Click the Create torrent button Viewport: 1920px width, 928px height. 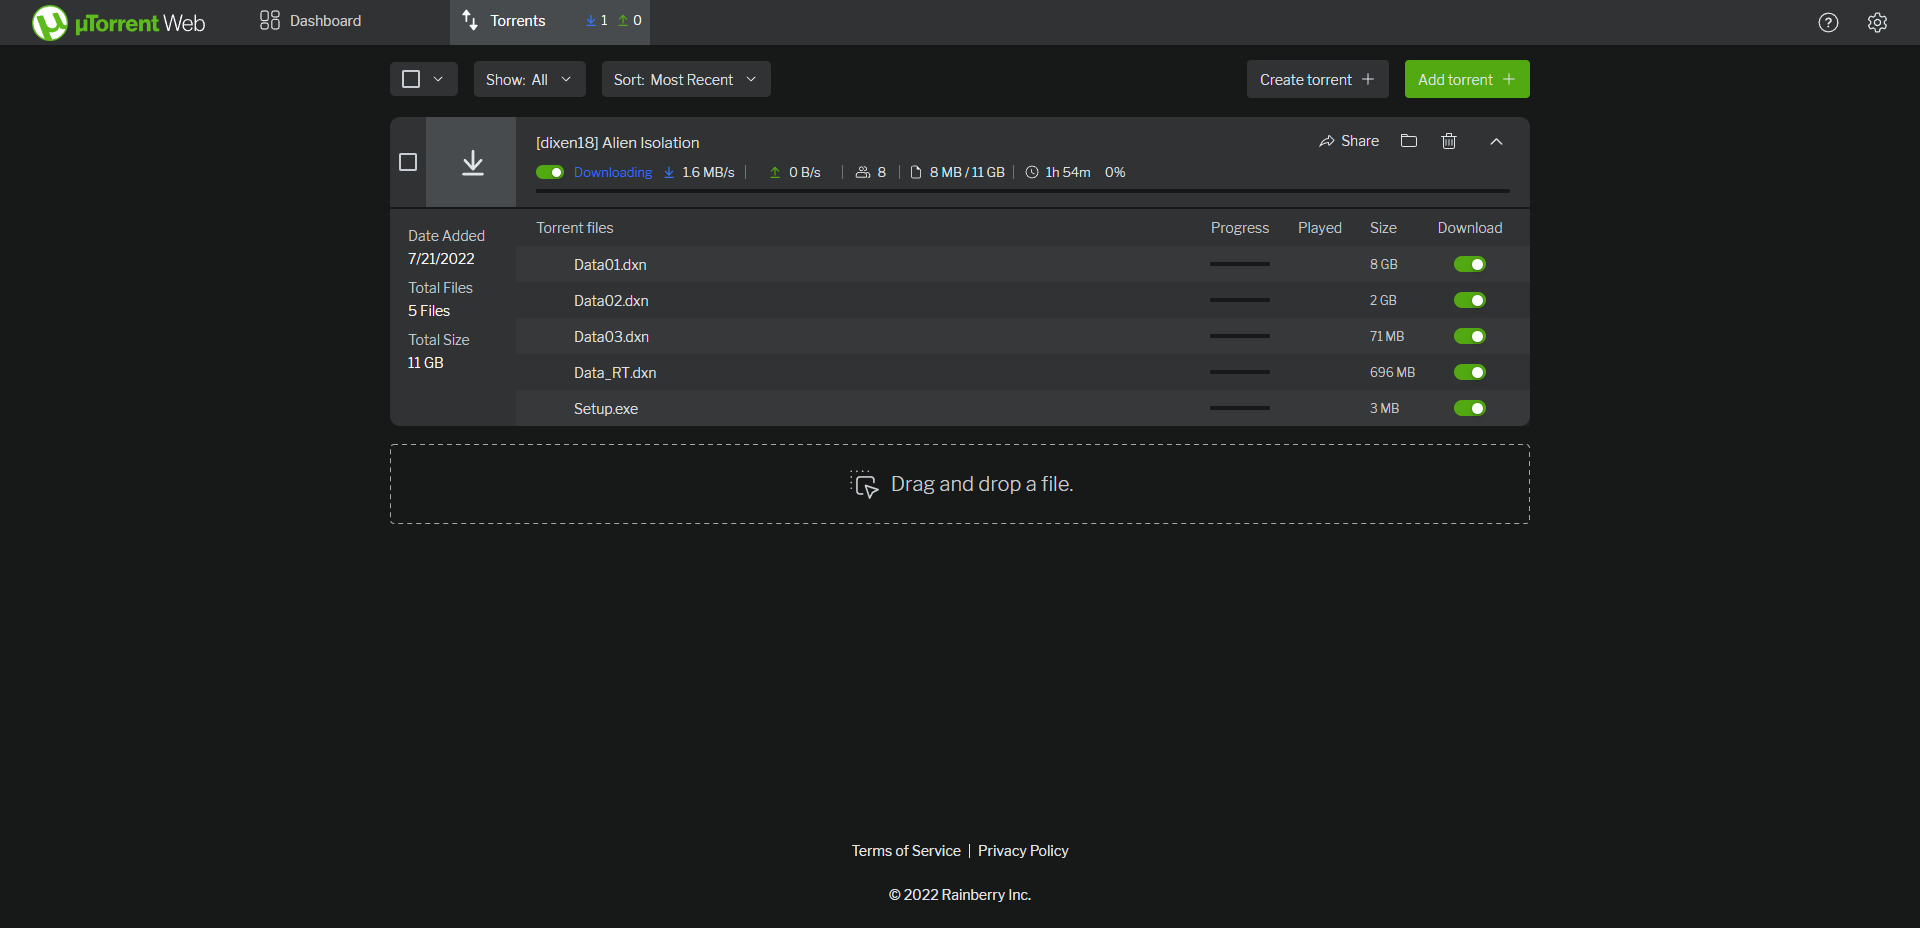(1317, 79)
